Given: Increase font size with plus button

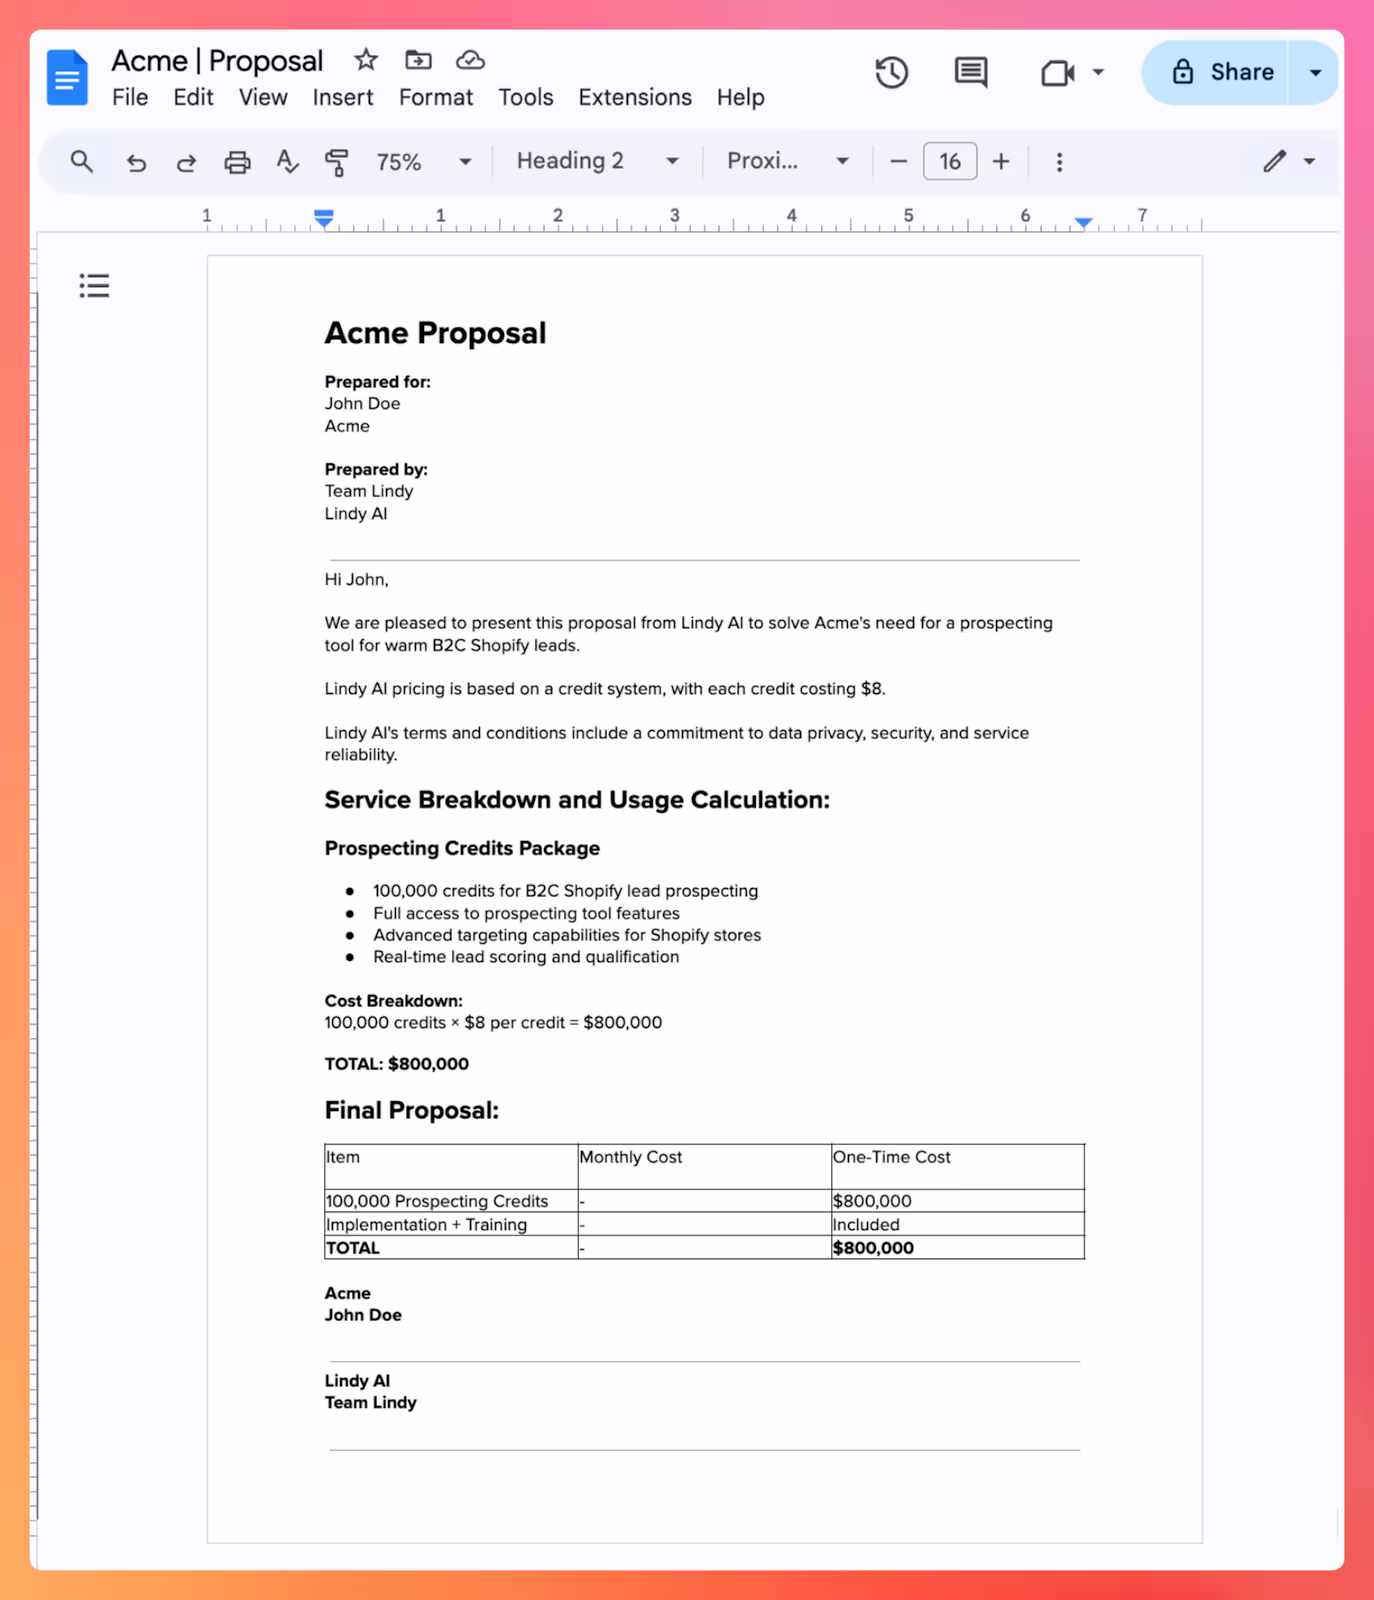Looking at the screenshot, I should coord(1001,161).
